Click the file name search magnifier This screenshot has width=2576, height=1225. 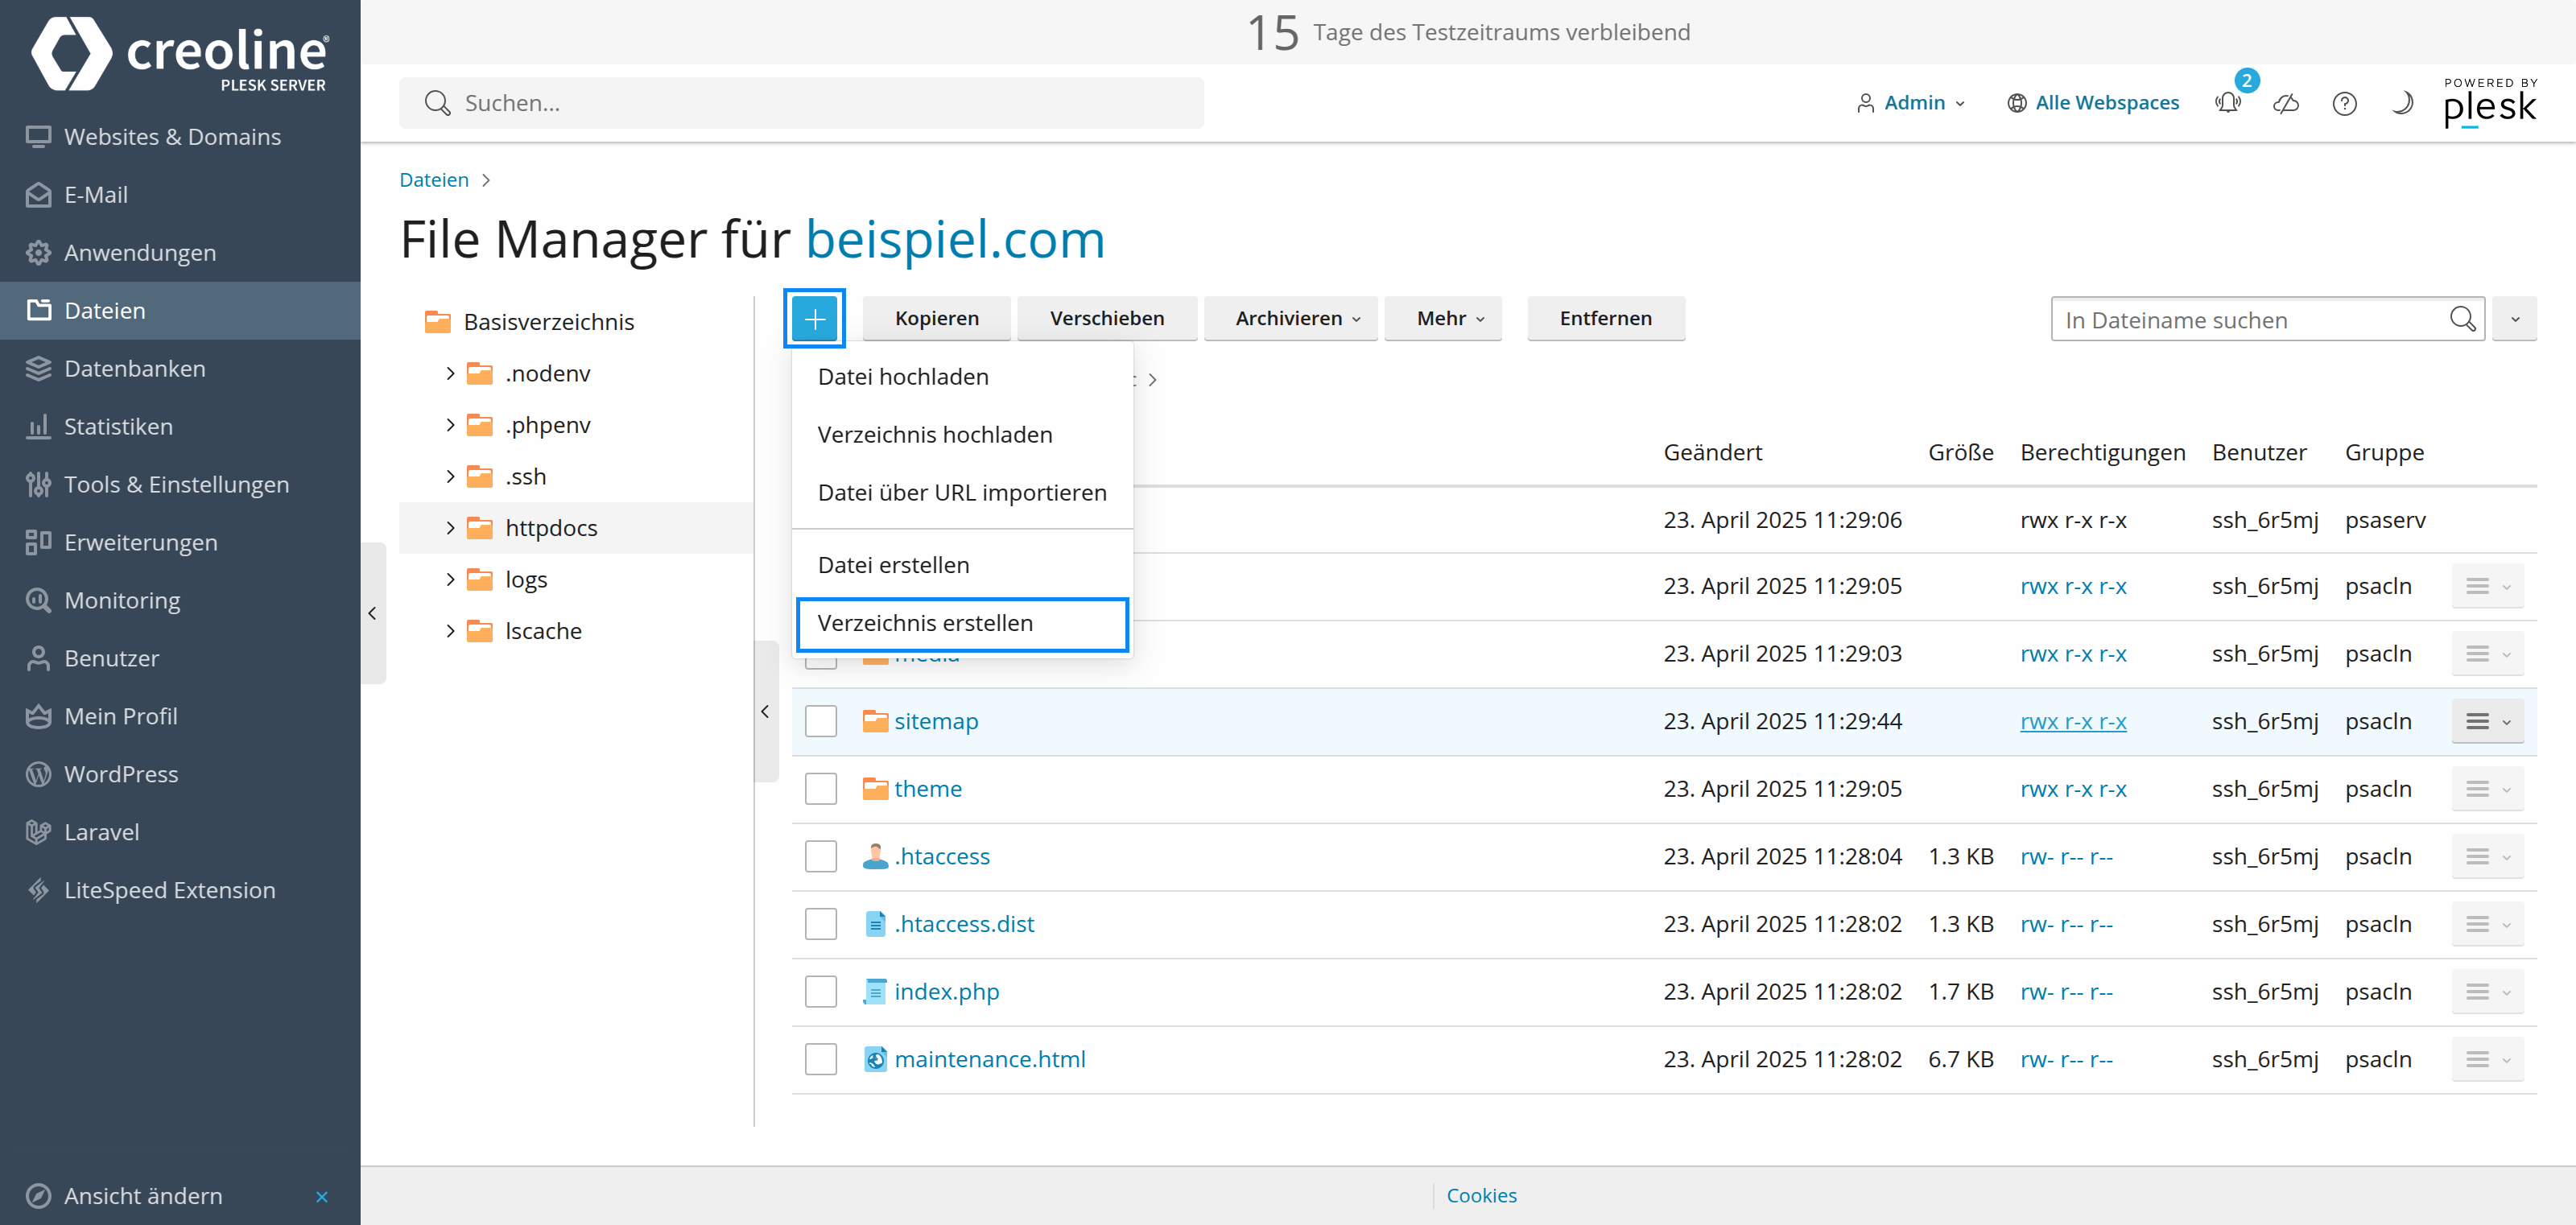tap(2462, 319)
